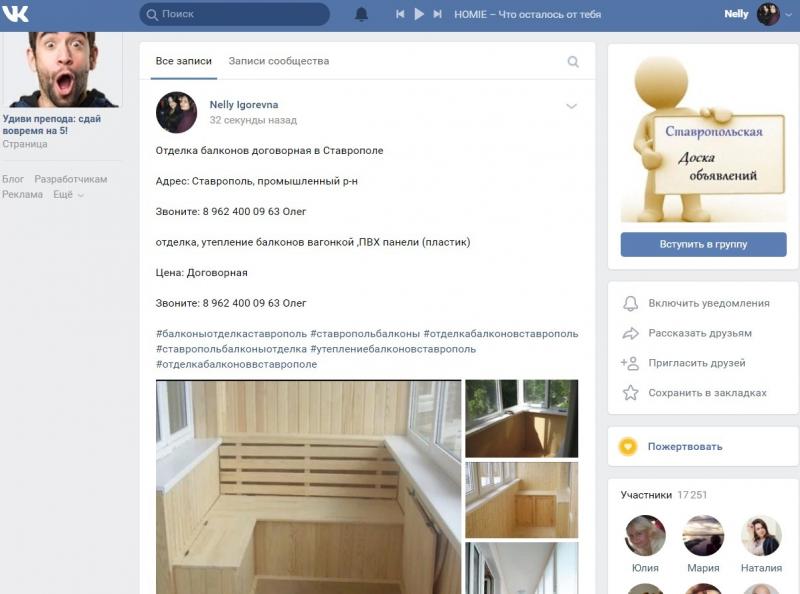
Task: Open post timestamp 32 секунды назад
Action: click(253, 120)
